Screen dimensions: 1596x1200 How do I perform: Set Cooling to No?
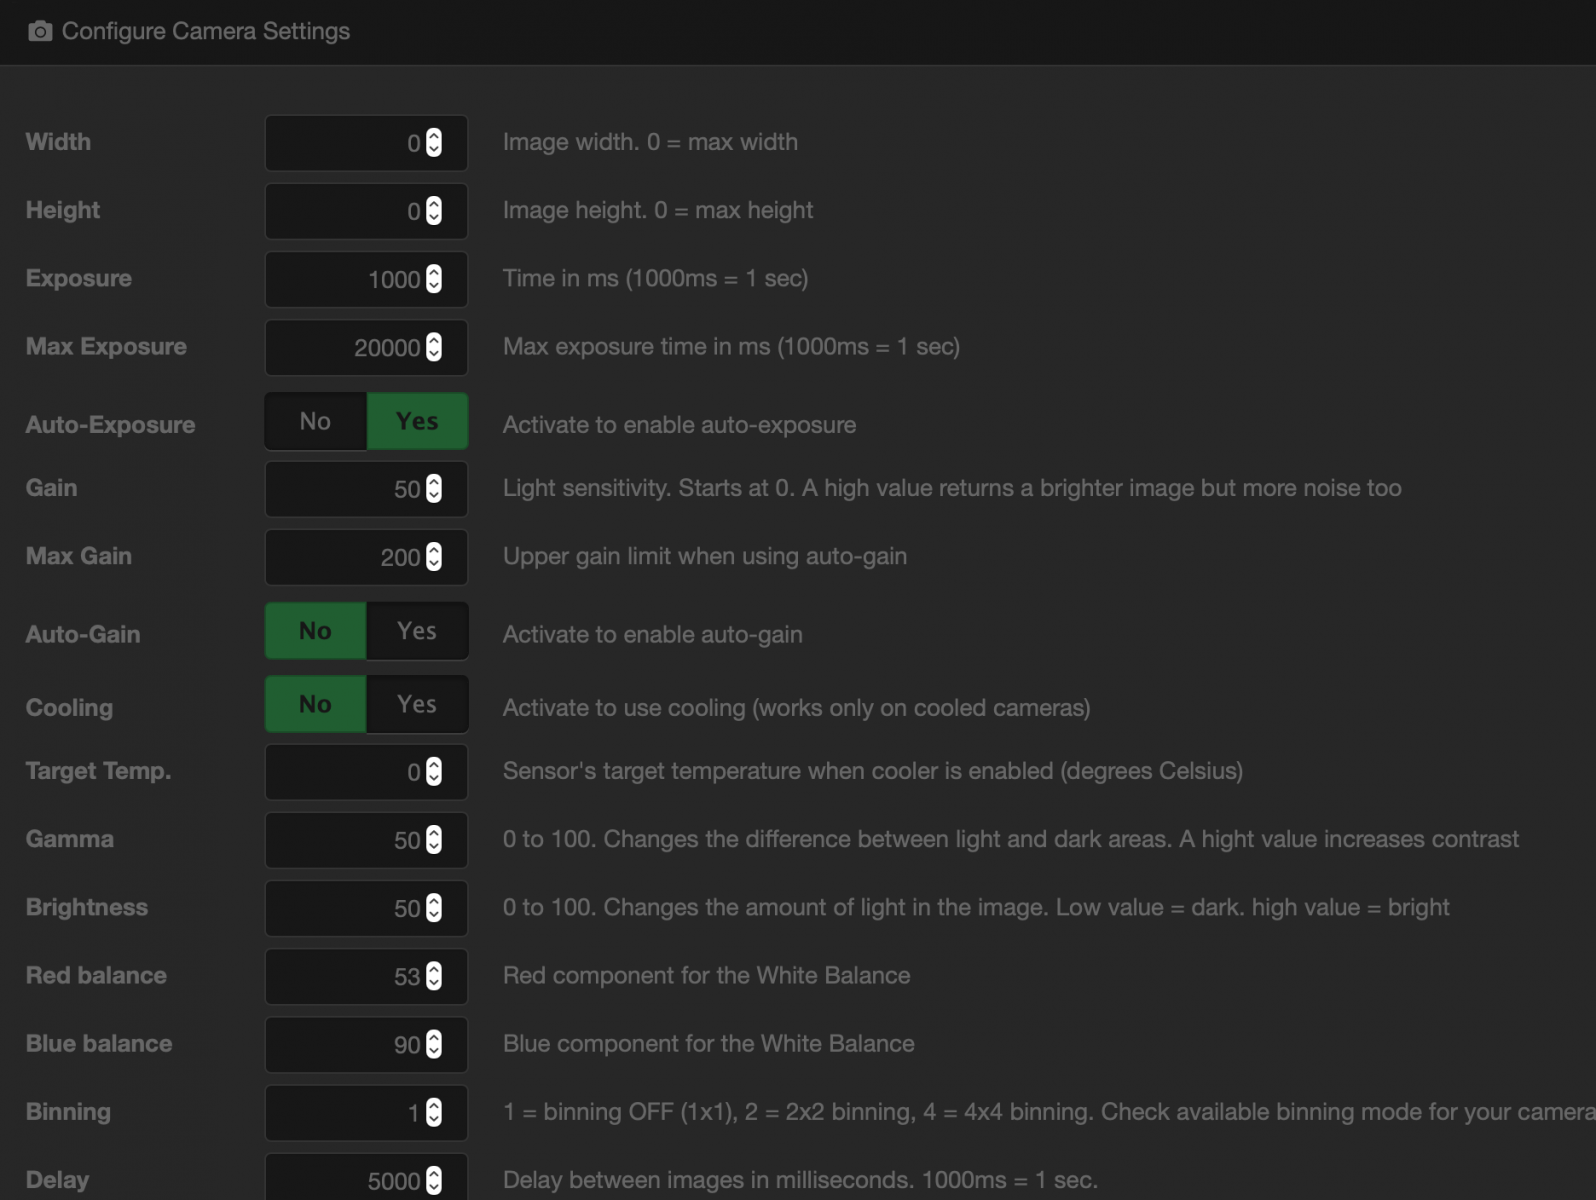(x=315, y=704)
